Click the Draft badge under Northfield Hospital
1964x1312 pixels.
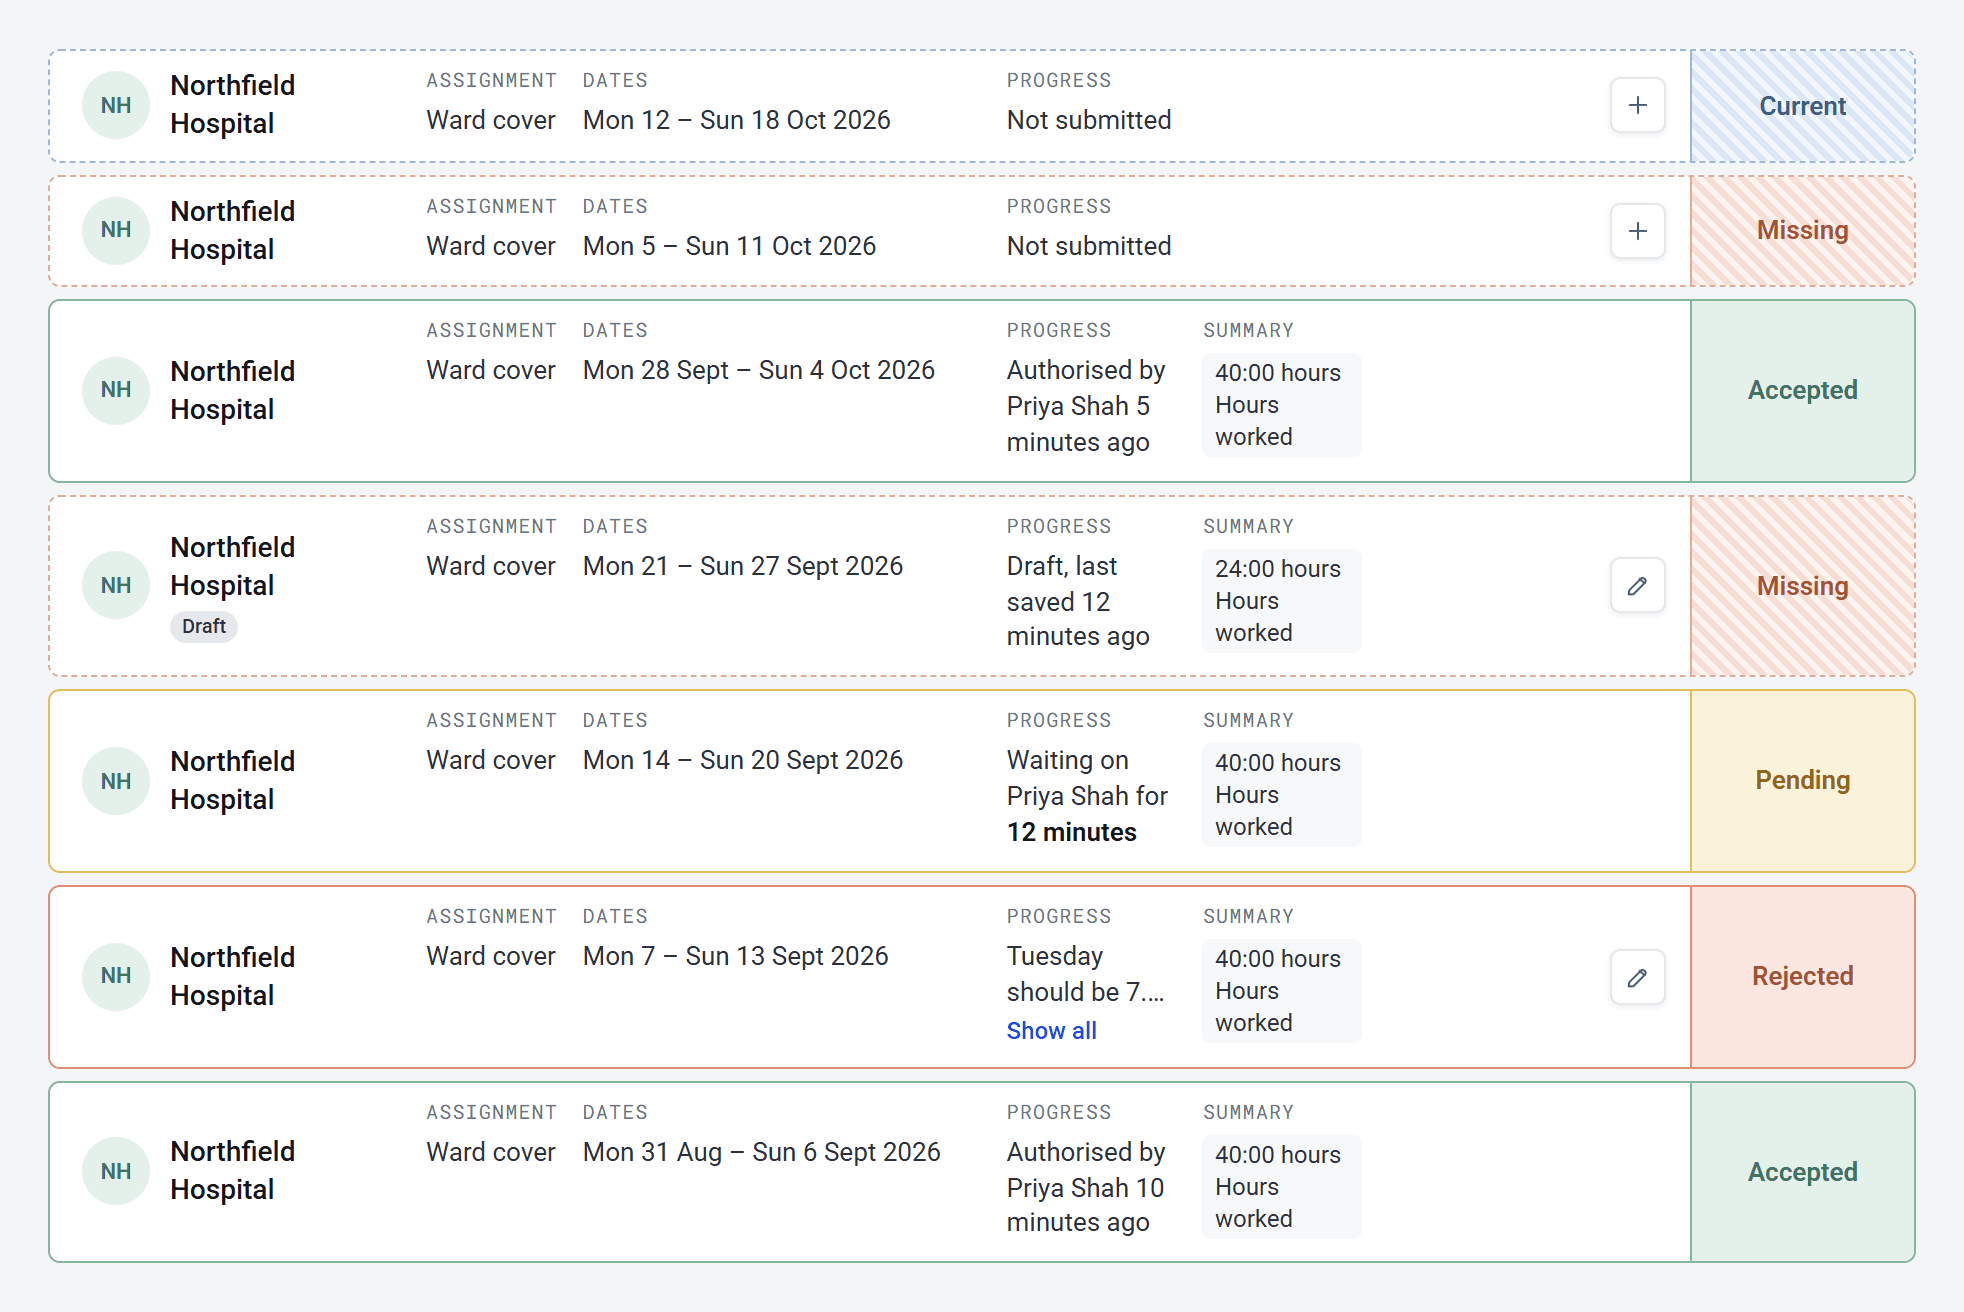click(x=204, y=626)
